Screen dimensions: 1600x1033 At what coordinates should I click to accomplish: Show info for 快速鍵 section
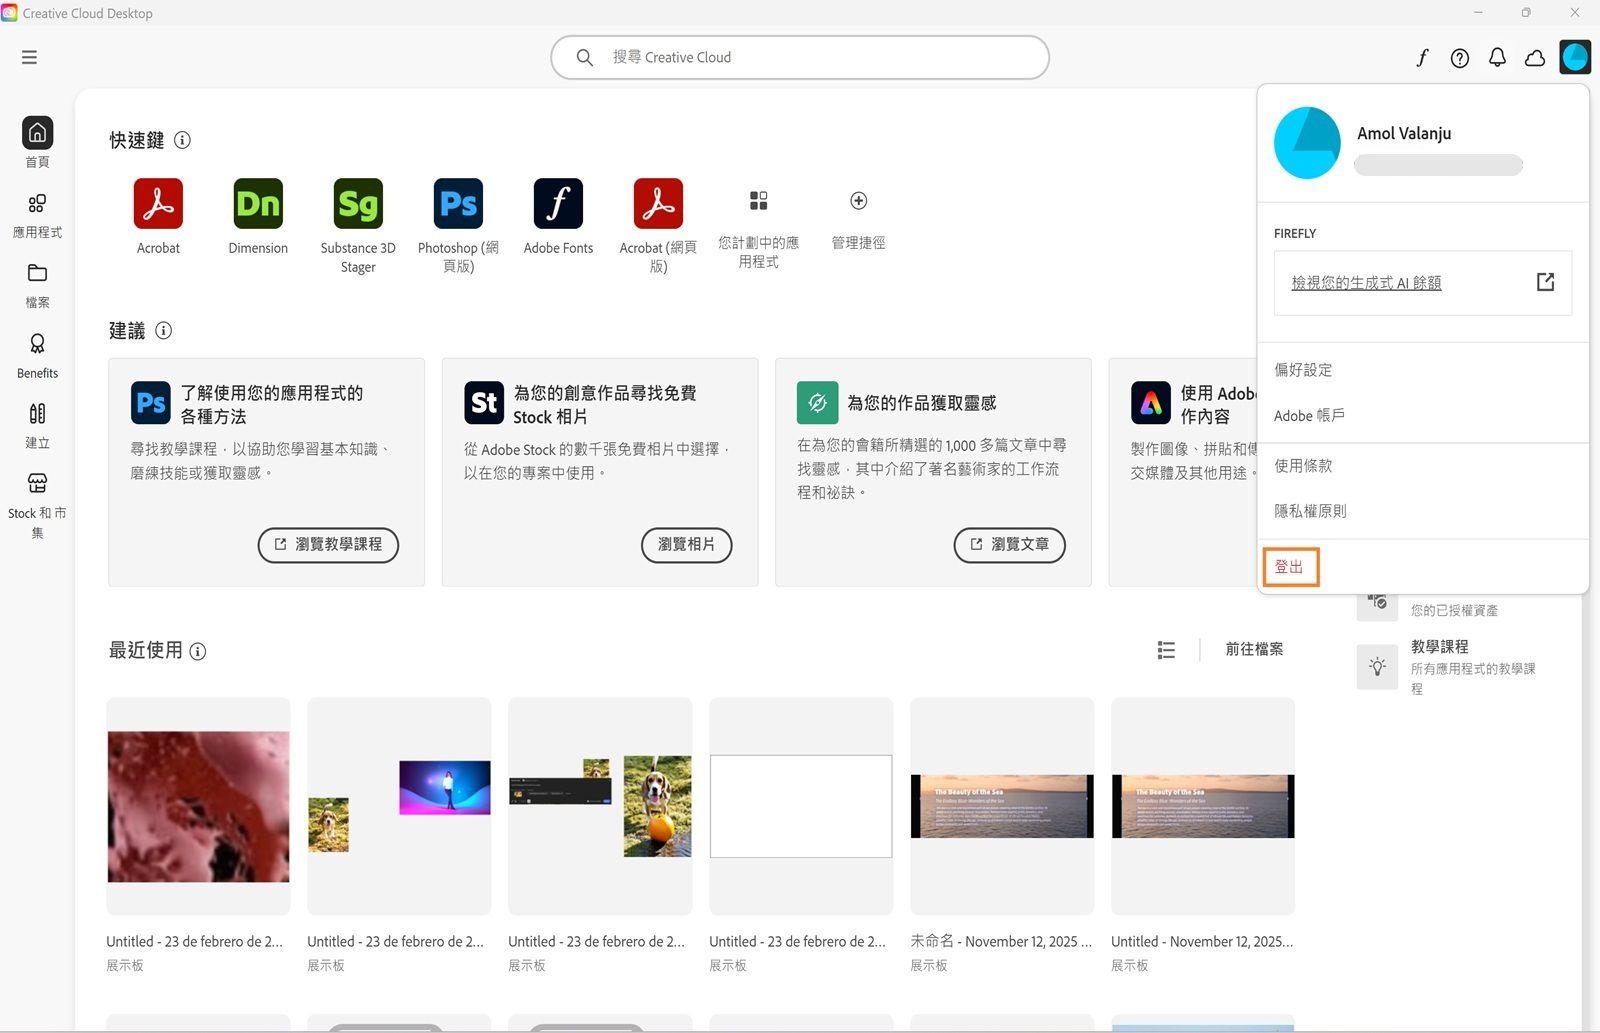tap(182, 140)
